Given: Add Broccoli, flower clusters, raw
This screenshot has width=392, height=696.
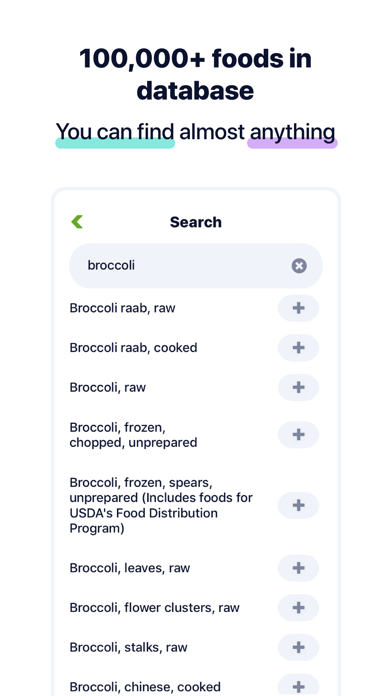Looking at the screenshot, I should tap(298, 608).
